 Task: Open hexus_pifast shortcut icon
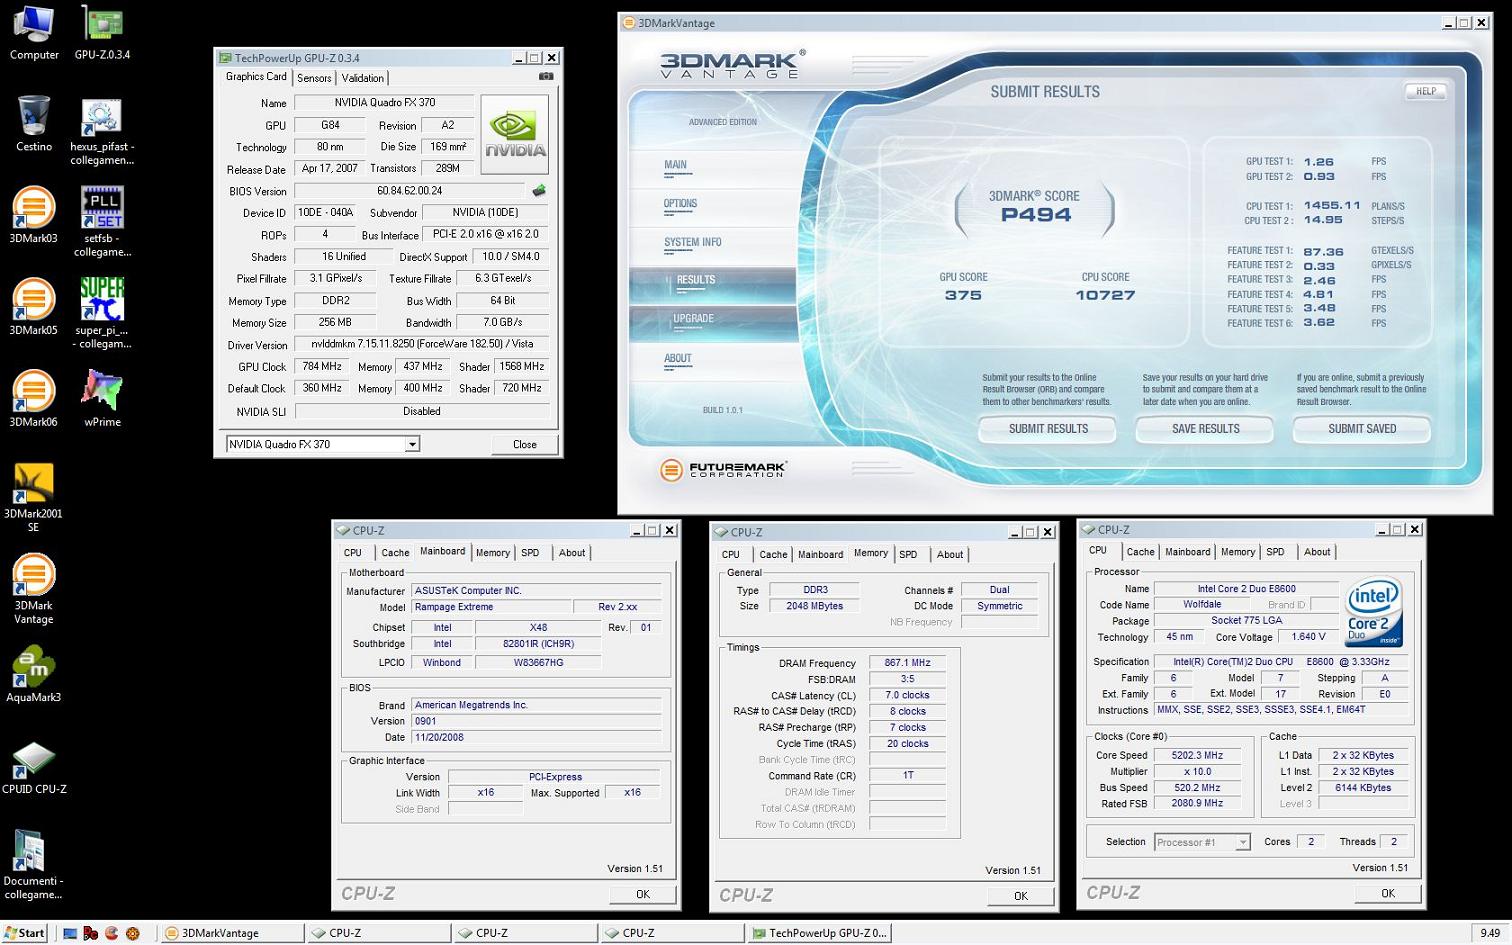tap(102, 131)
